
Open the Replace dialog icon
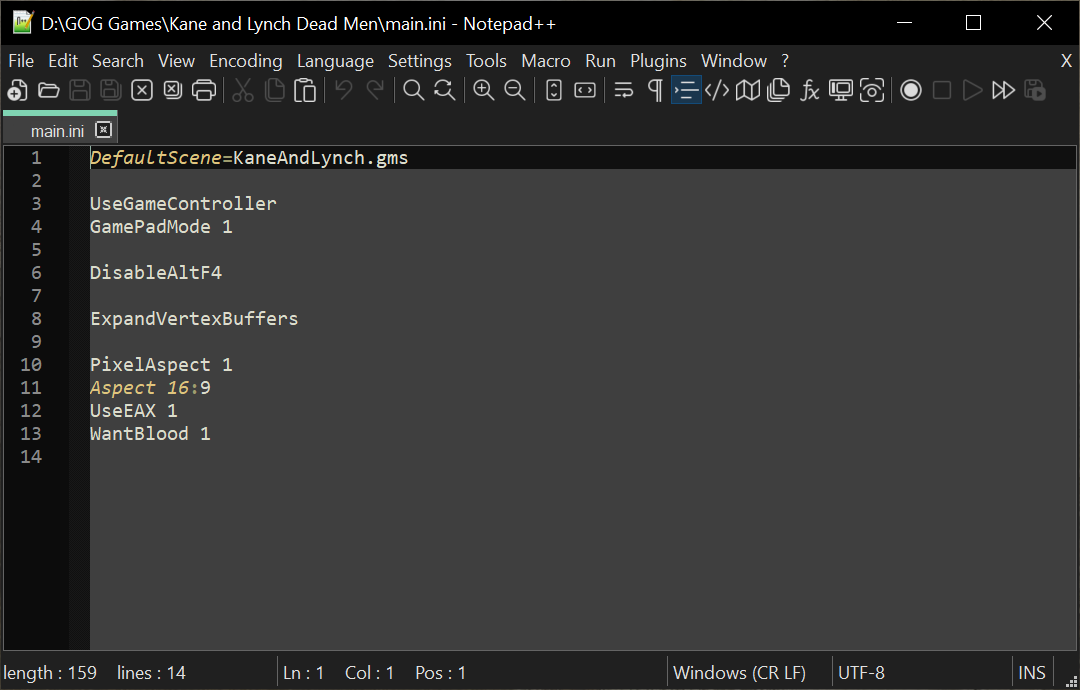[x=444, y=90]
